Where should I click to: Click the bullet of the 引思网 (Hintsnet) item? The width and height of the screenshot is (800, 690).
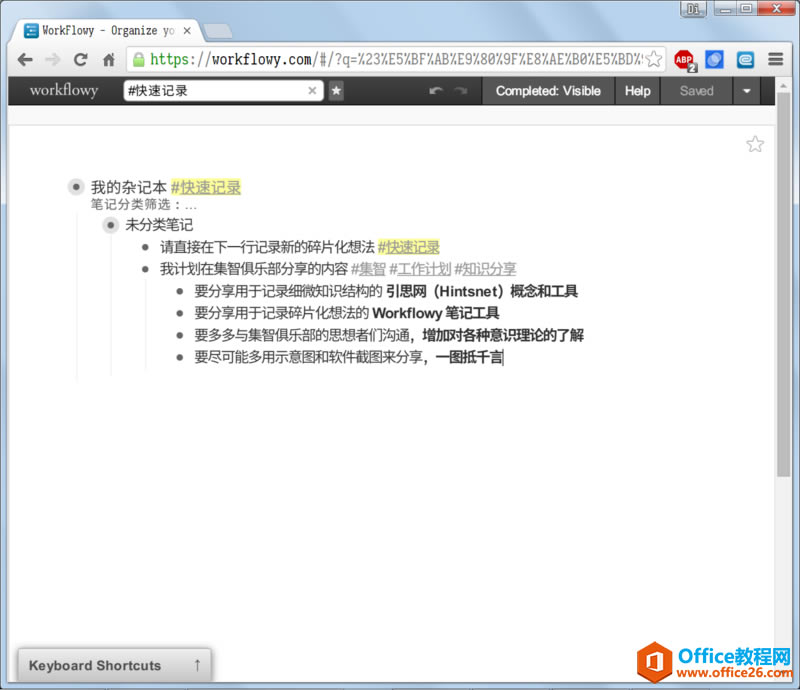[180, 291]
